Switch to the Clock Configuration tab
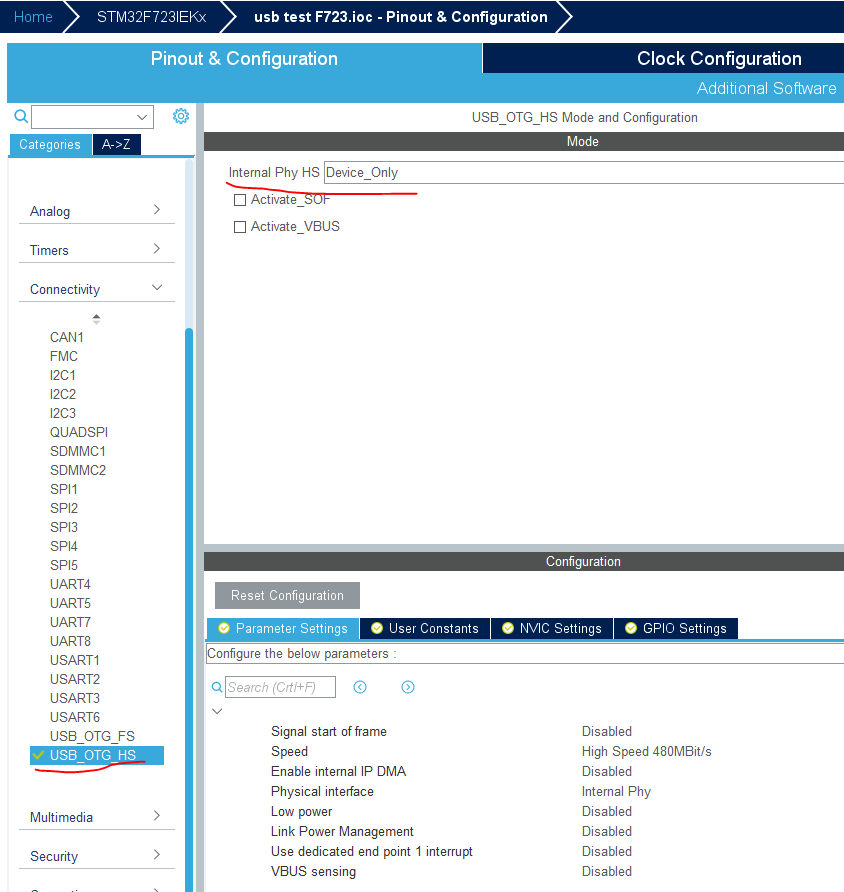The height and width of the screenshot is (892, 844). tap(719, 59)
